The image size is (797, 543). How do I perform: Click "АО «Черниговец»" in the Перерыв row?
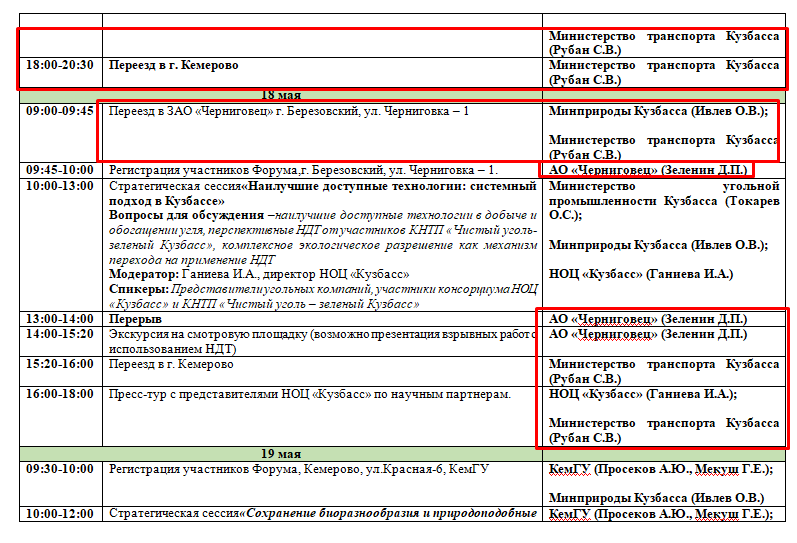[x=603, y=319]
